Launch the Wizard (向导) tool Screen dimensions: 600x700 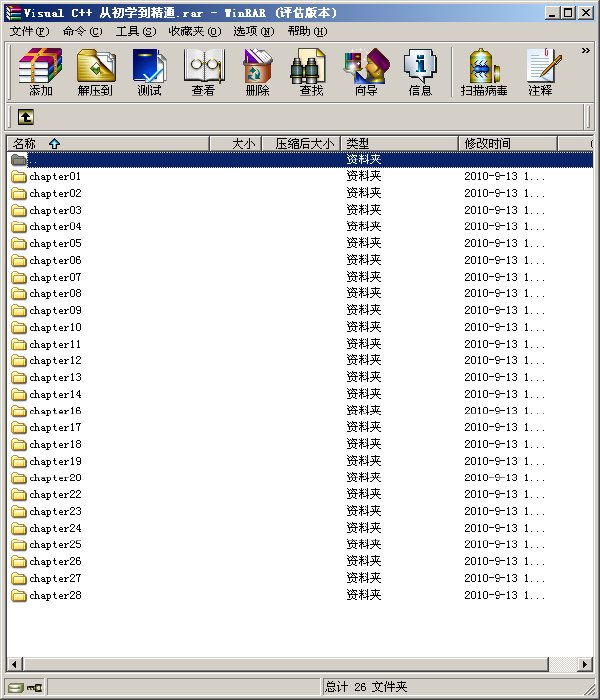click(x=366, y=72)
